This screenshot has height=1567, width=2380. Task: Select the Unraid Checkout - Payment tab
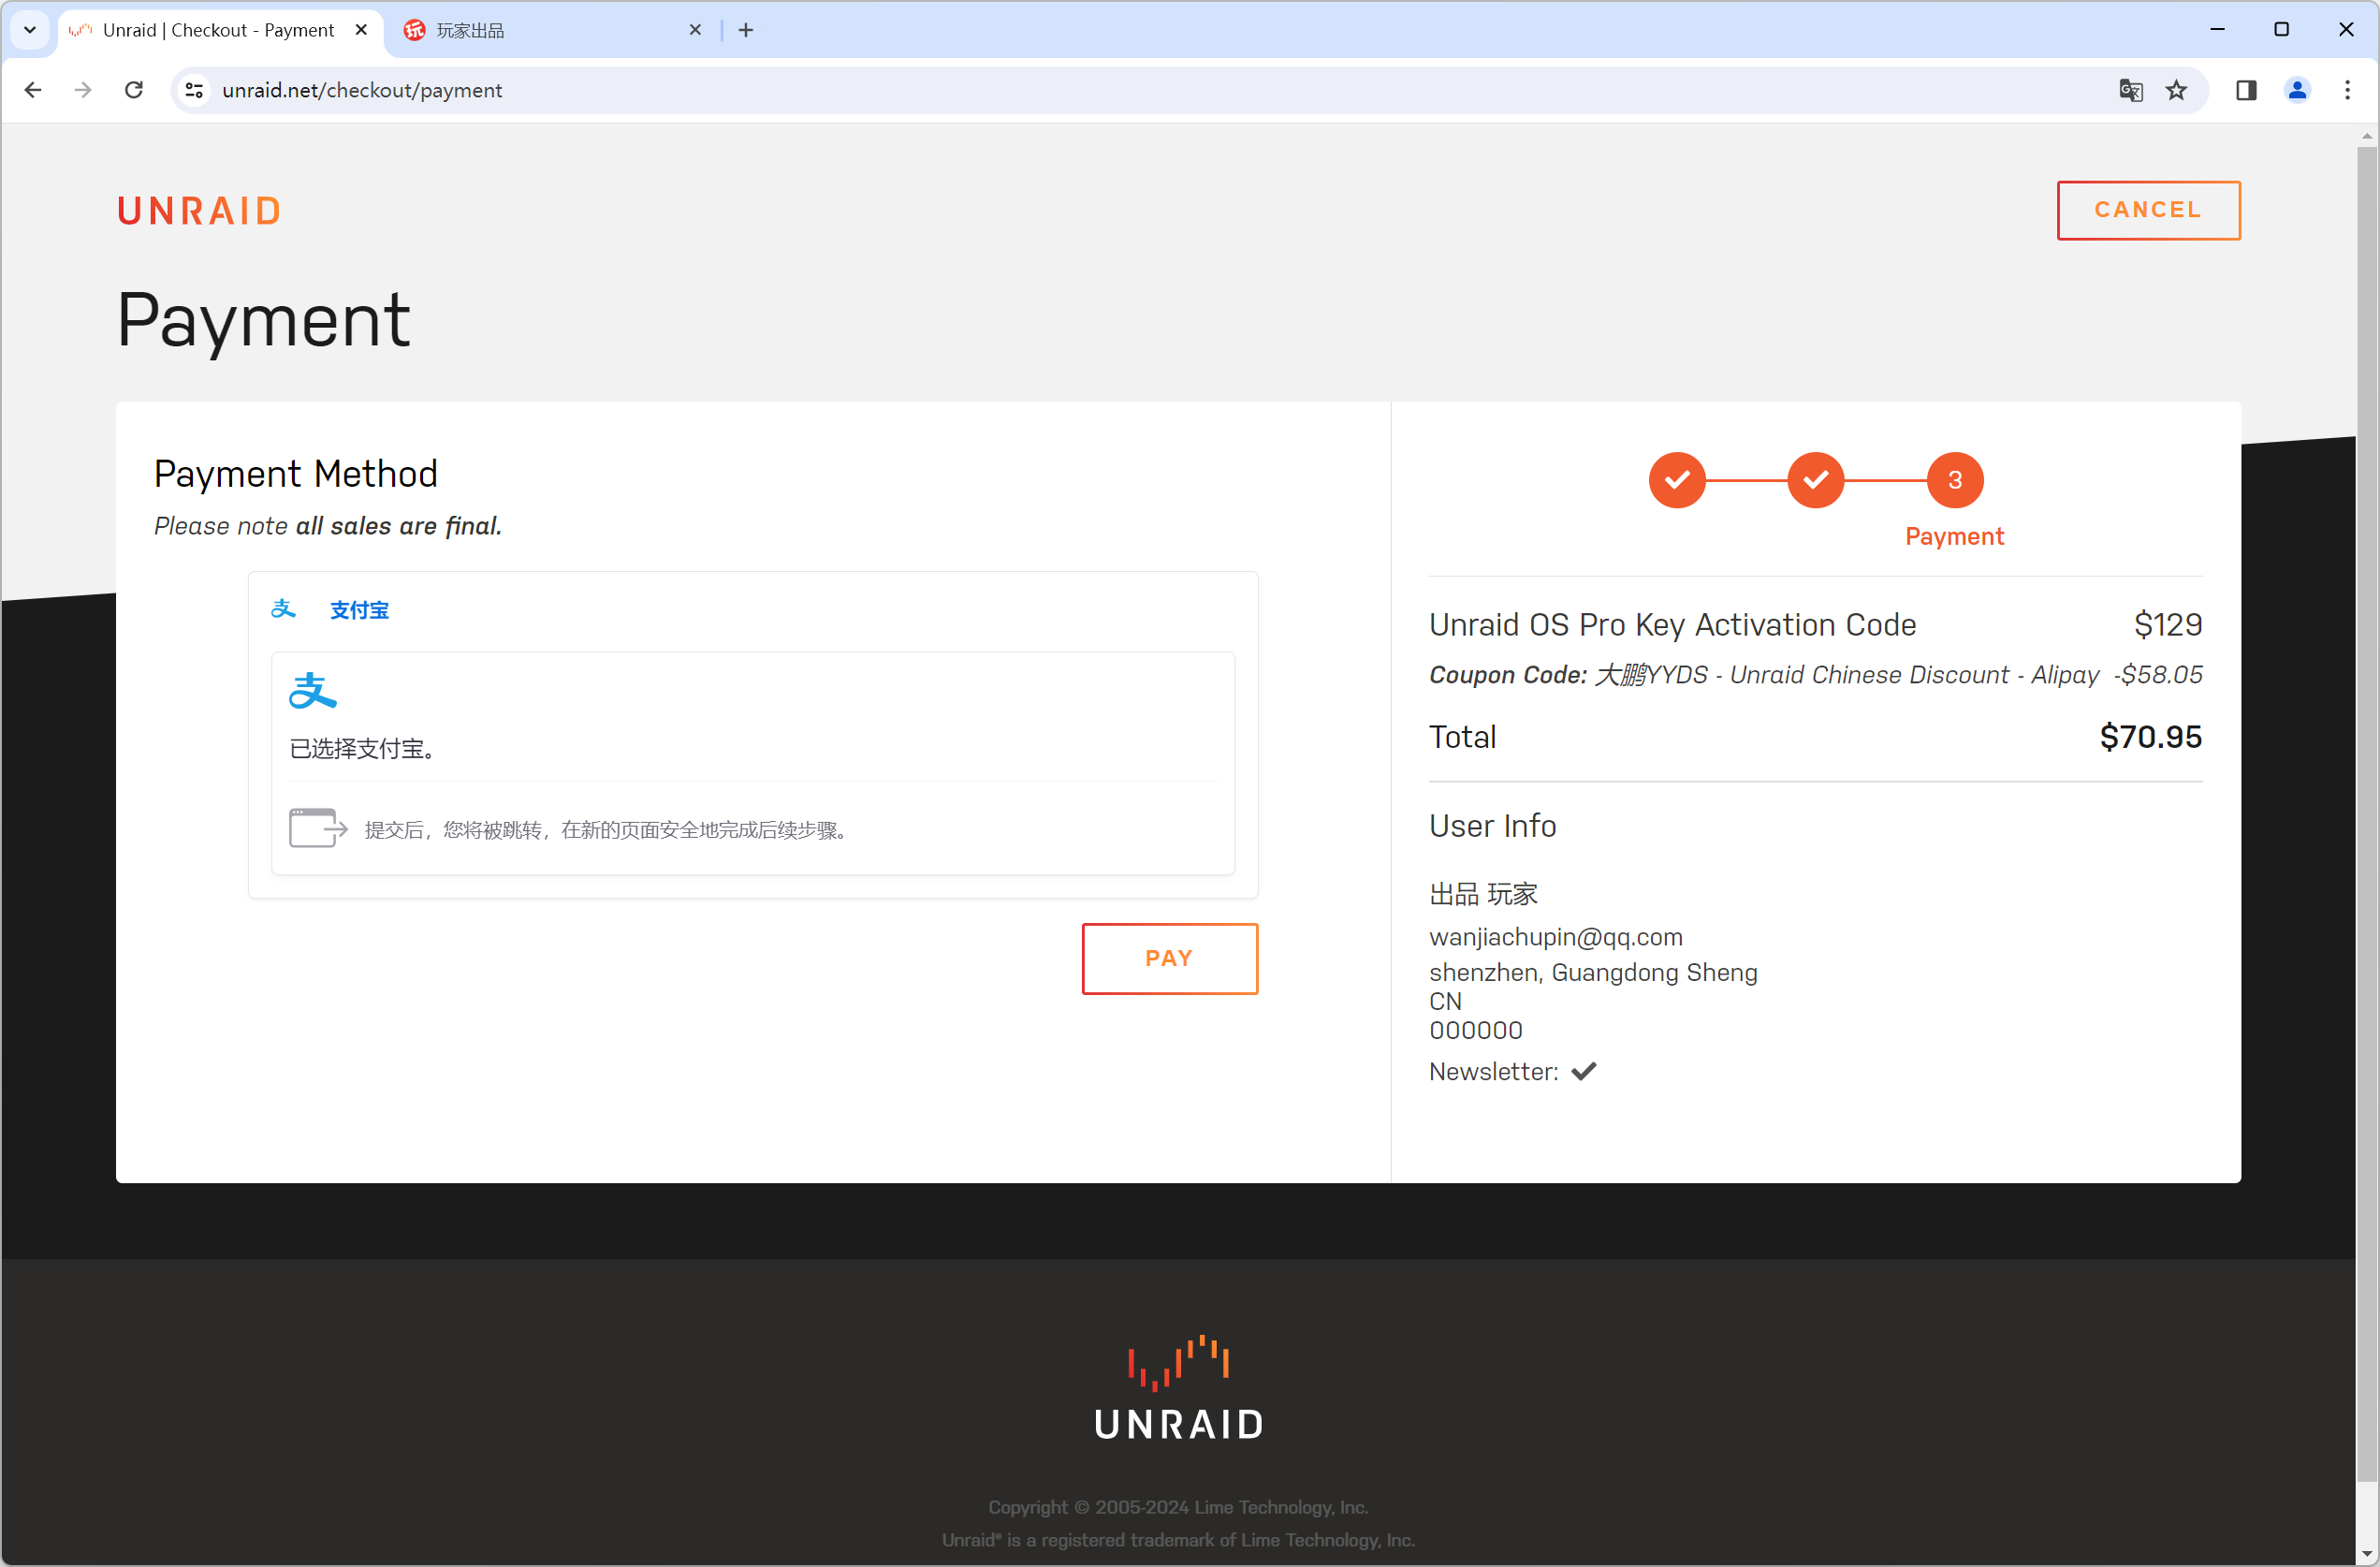click(220, 30)
